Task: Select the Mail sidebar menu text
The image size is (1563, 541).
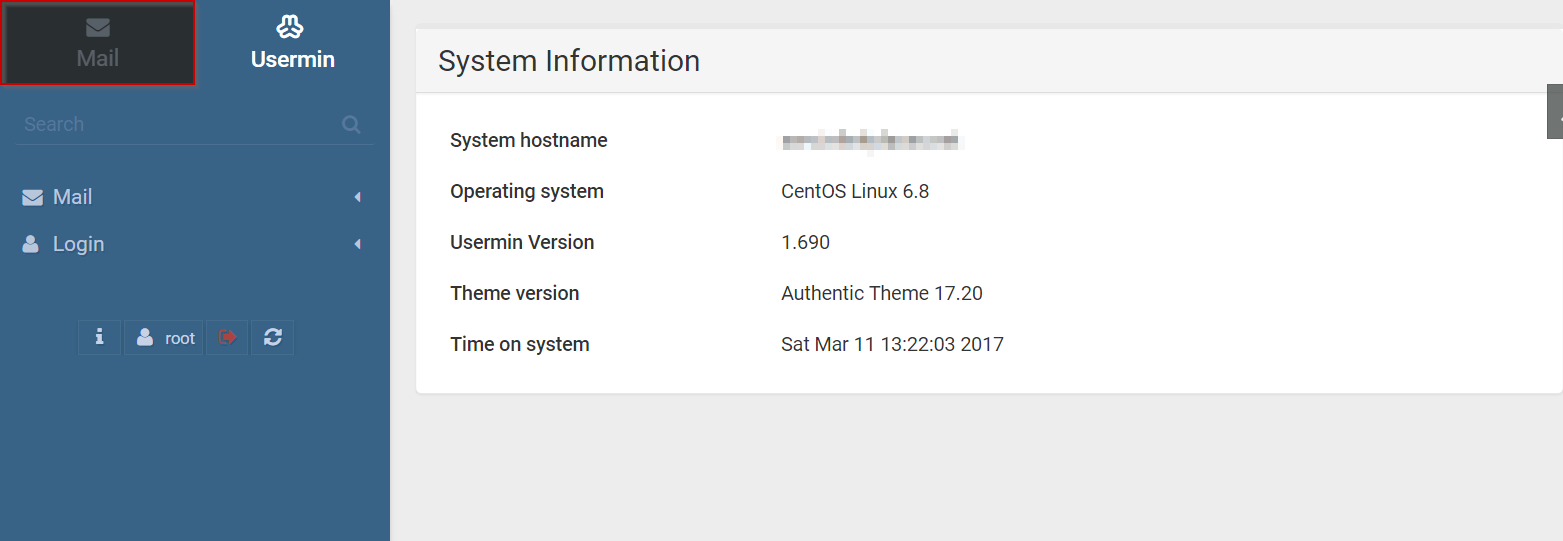Action: coord(73,197)
